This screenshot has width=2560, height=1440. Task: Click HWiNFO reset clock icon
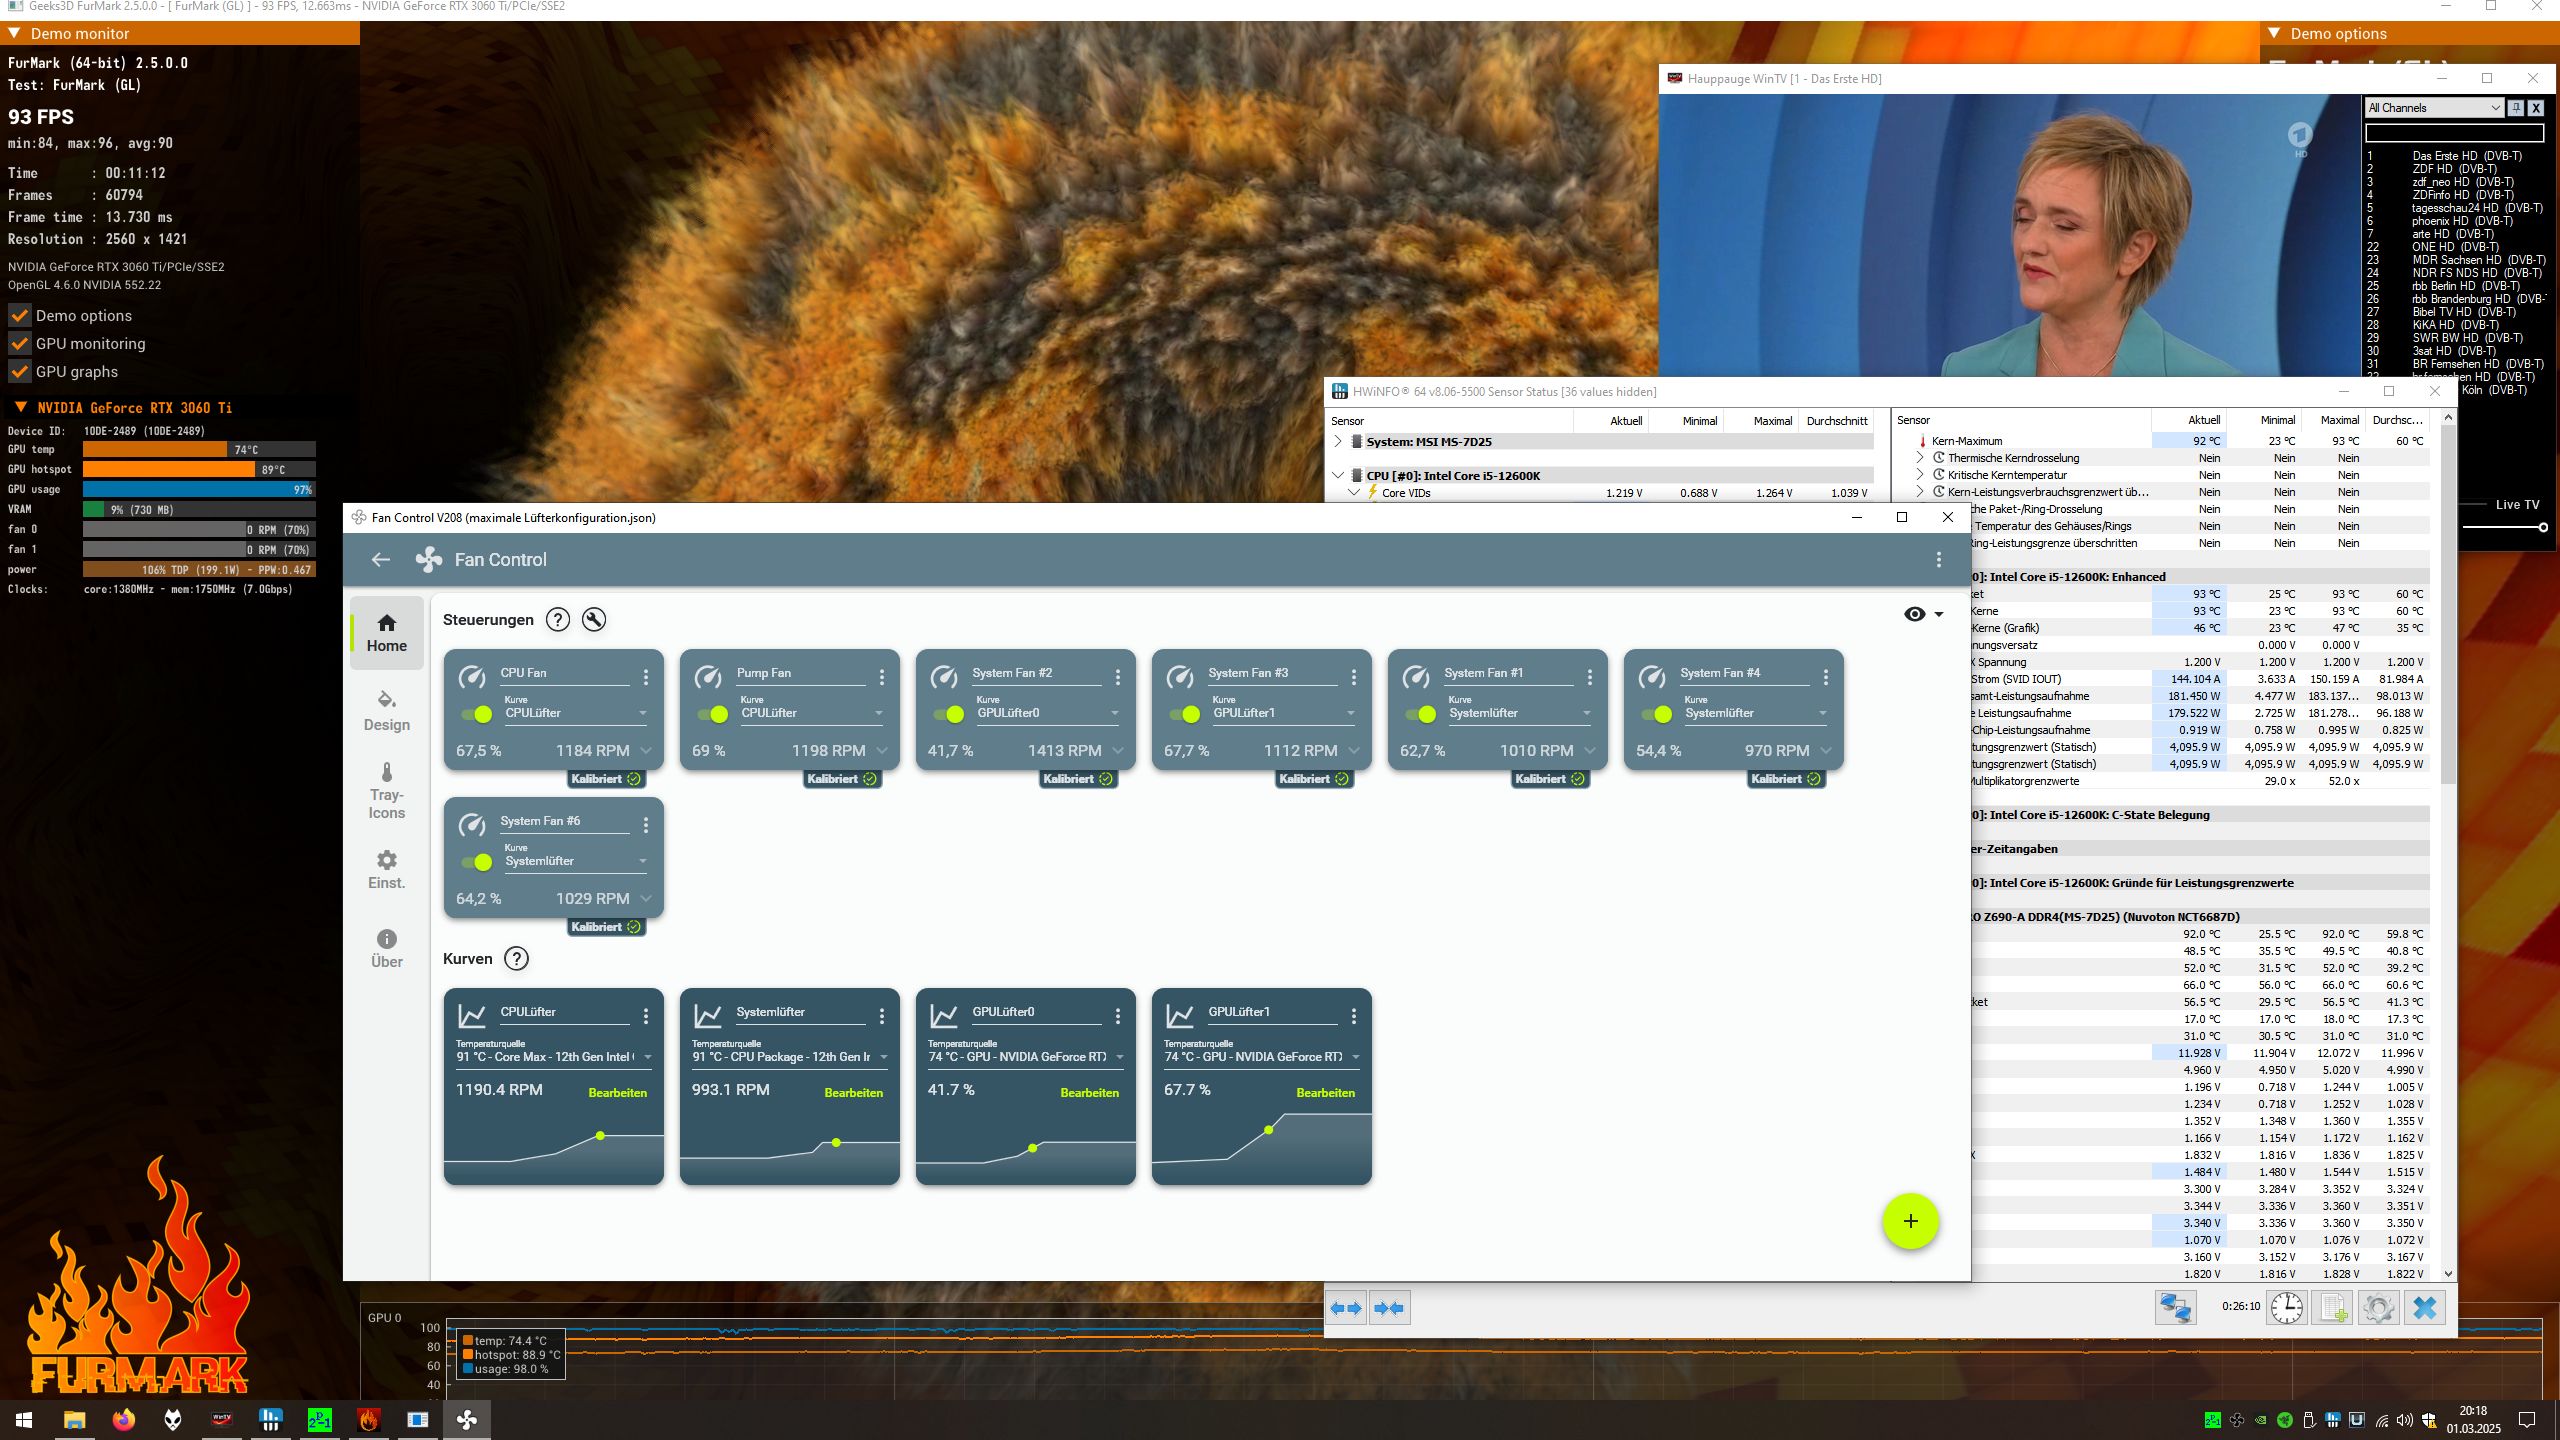tap(2286, 1307)
